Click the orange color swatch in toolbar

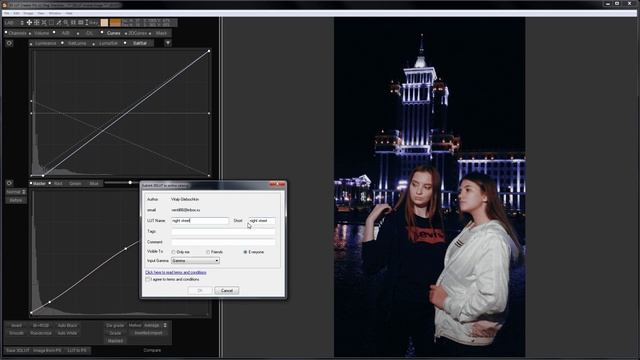tap(115, 22)
